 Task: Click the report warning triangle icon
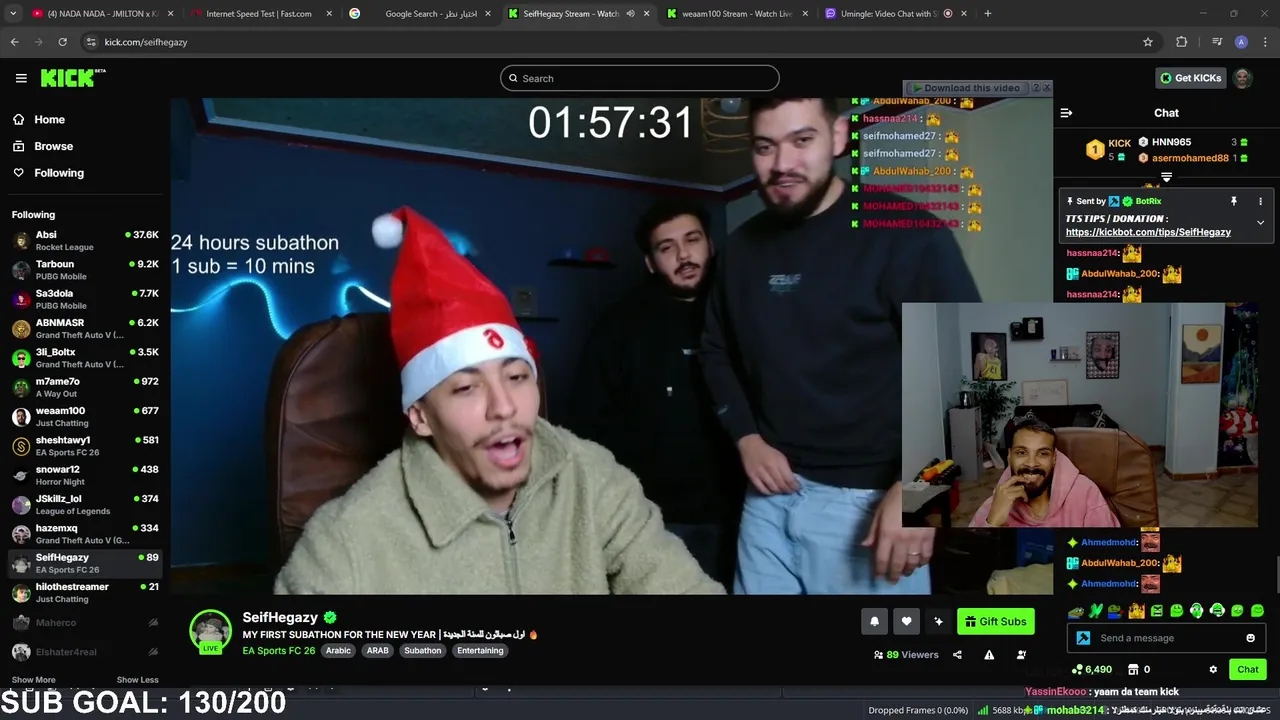tap(989, 655)
